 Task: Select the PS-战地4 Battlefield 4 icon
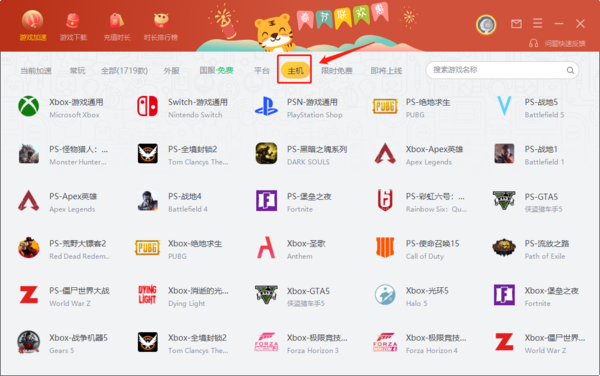[147, 200]
